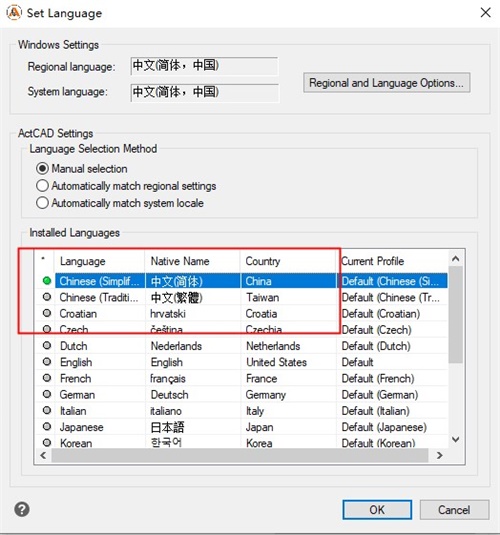
Task: Click the country cell United States
Action: pos(276,362)
